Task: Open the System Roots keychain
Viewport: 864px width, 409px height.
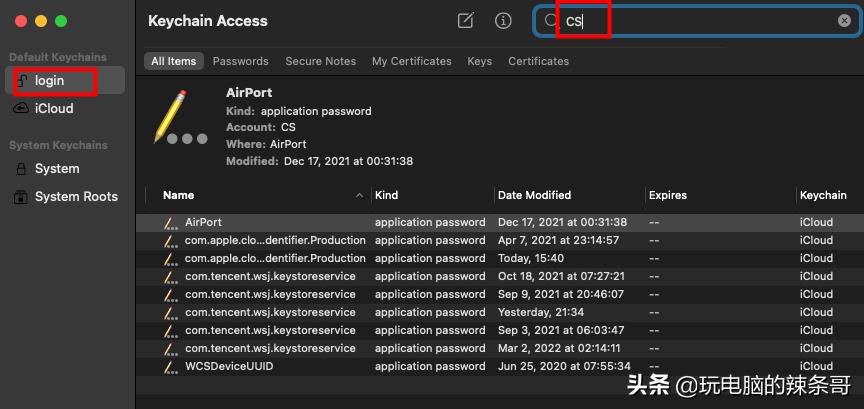Action: (75, 197)
